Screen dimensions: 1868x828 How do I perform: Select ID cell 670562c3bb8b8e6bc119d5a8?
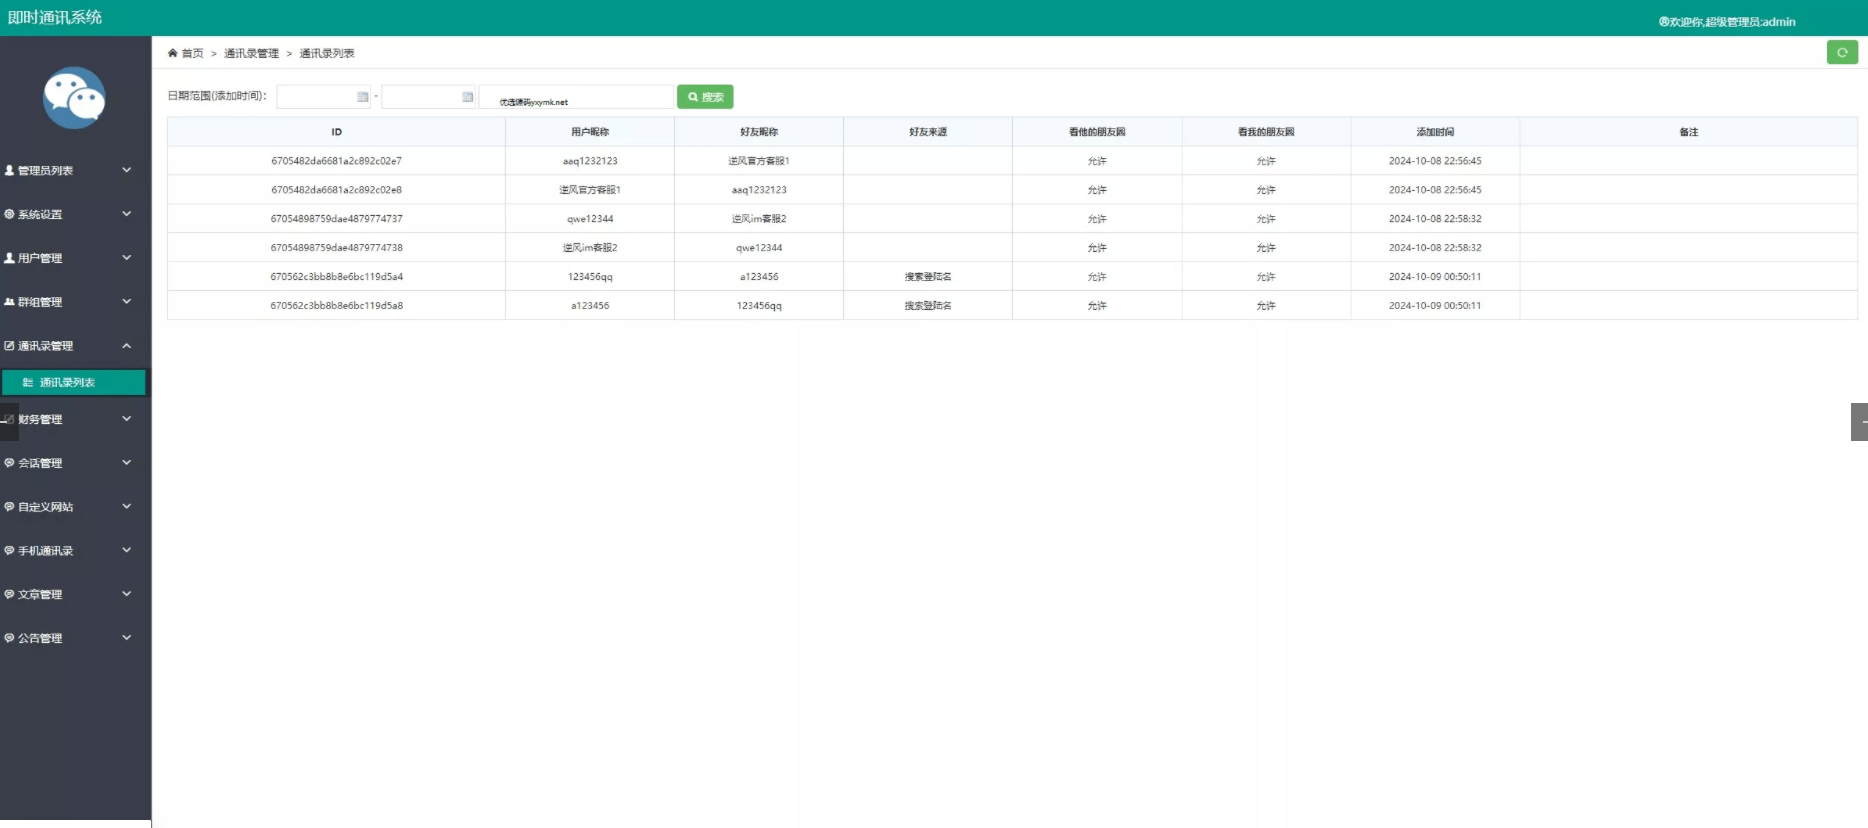(x=337, y=306)
